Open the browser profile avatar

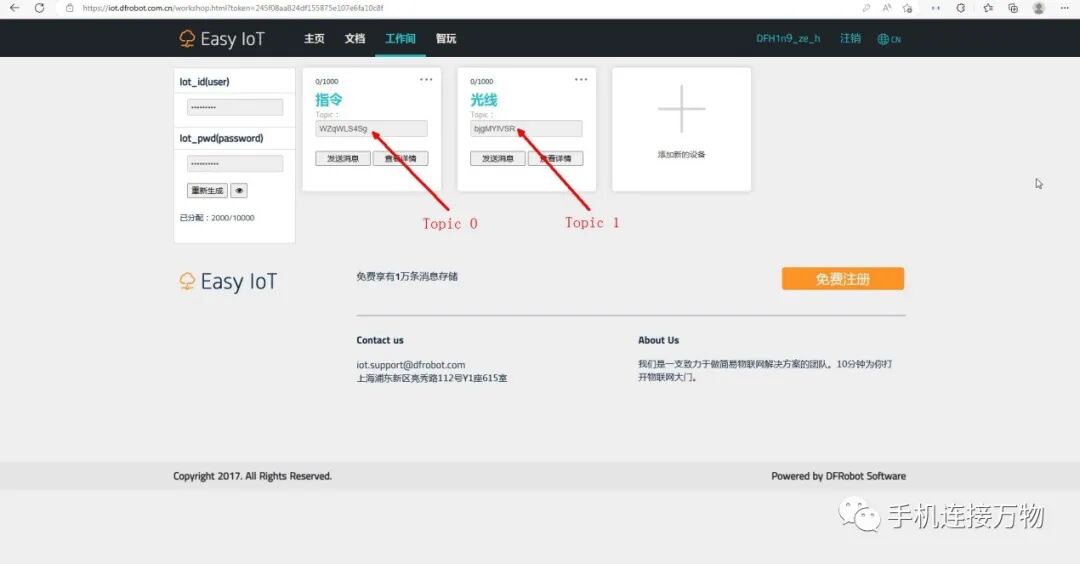pos(1039,8)
